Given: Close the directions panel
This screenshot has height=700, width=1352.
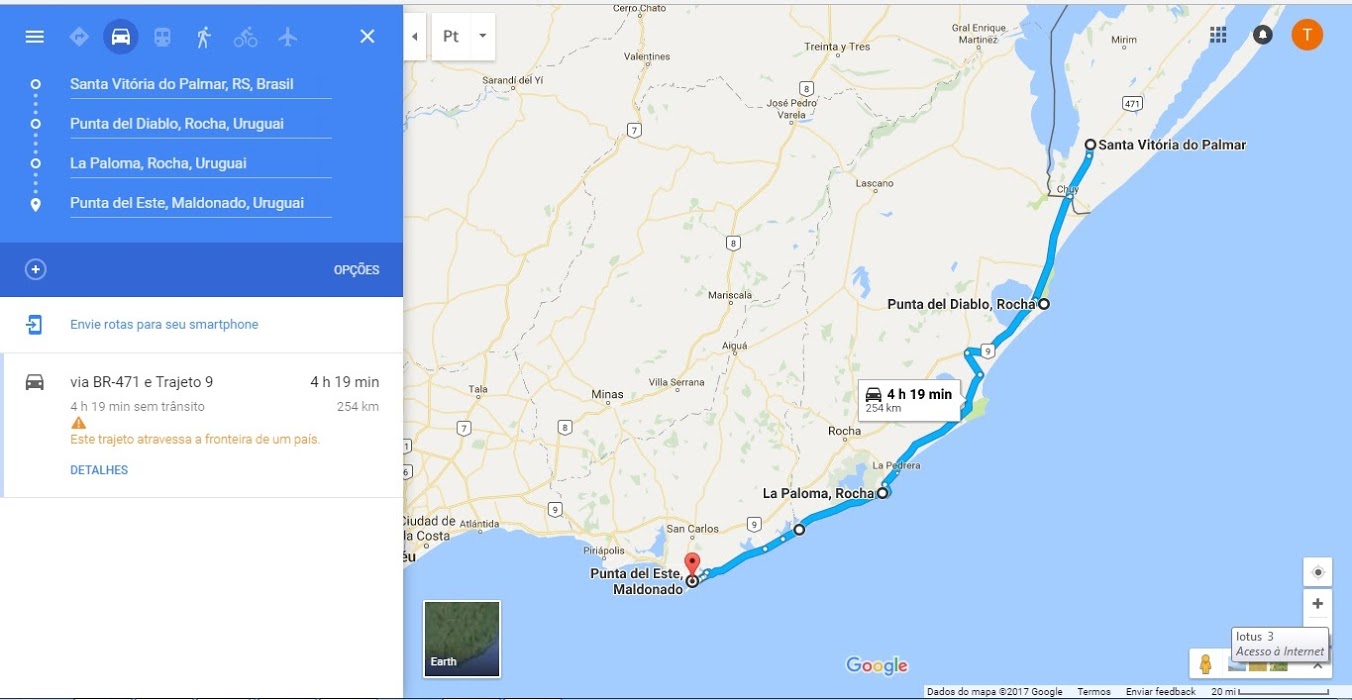Looking at the screenshot, I should click(367, 37).
